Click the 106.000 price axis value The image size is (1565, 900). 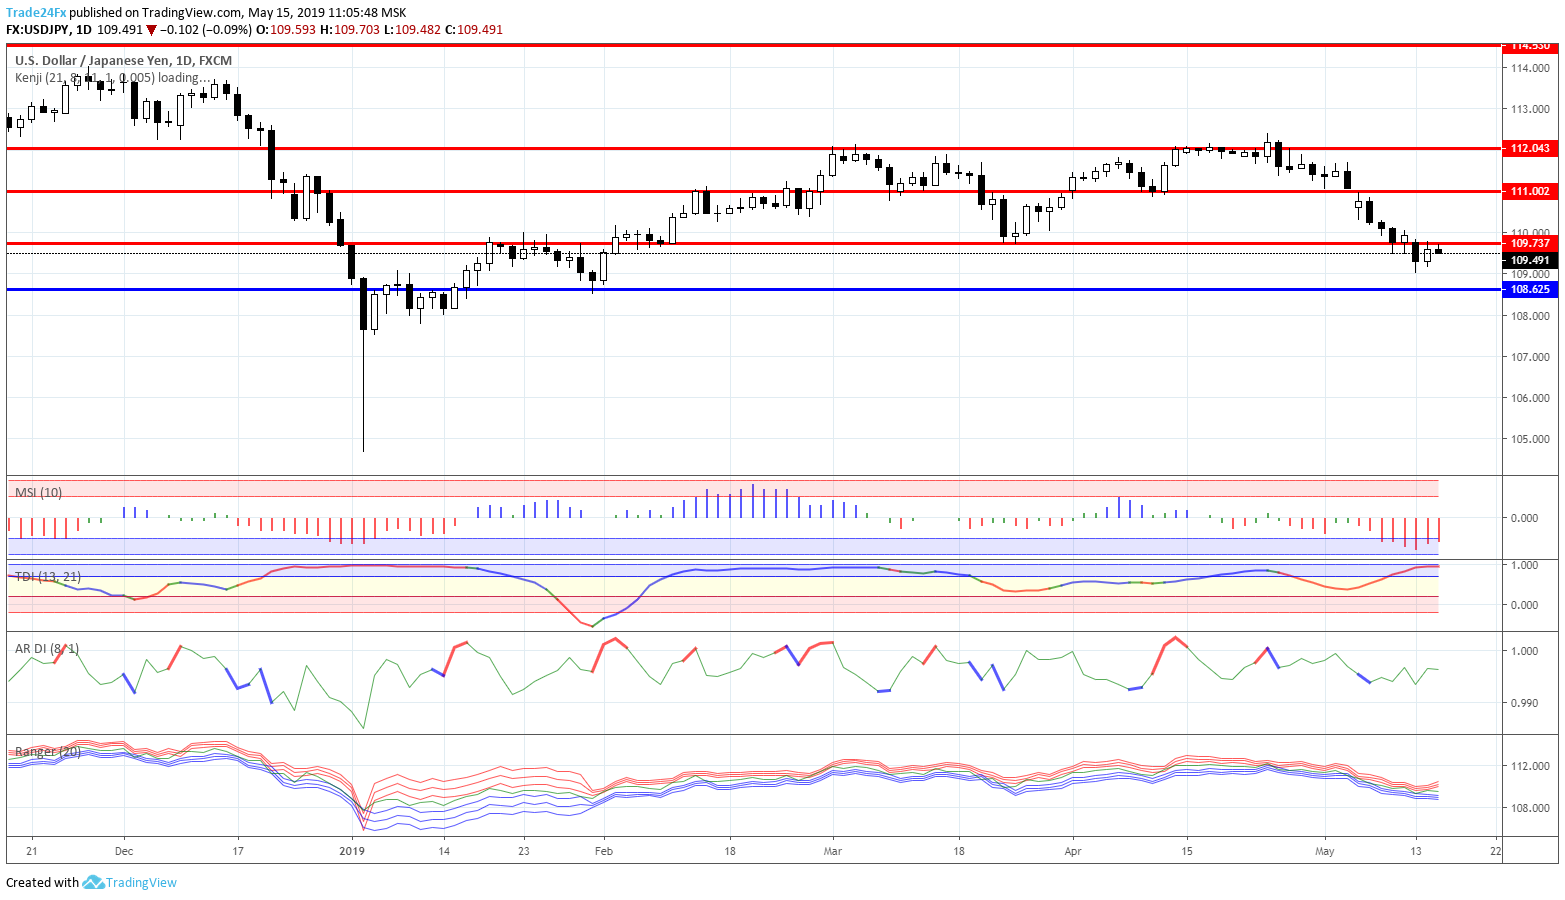[x=1530, y=398]
